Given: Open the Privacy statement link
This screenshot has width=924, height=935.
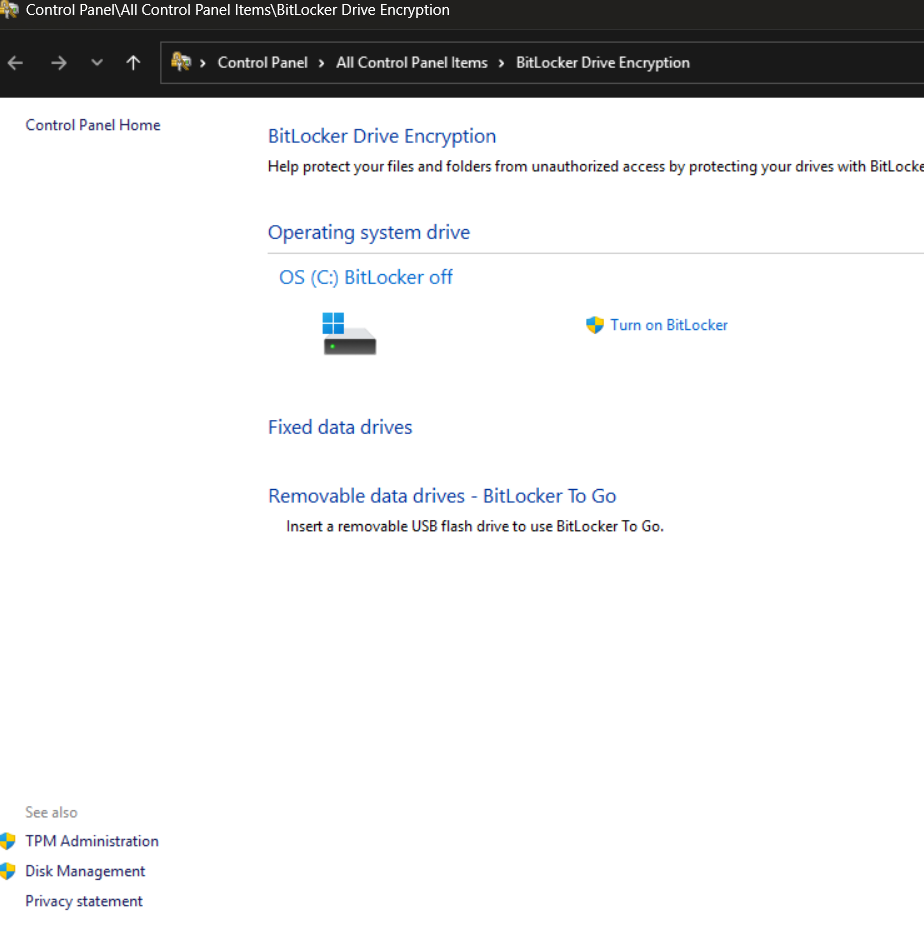Looking at the screenshot, I should pos(84,901).
